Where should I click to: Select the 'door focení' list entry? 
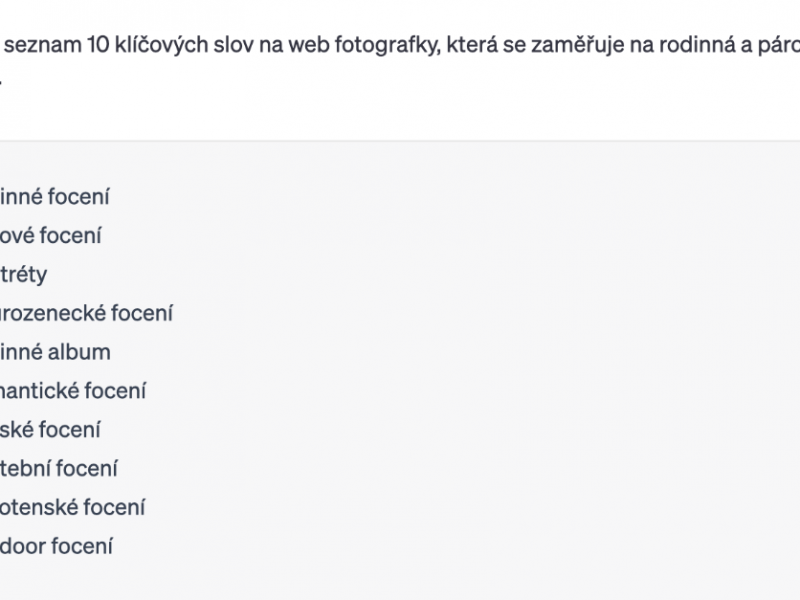click(x=56, y=546)
